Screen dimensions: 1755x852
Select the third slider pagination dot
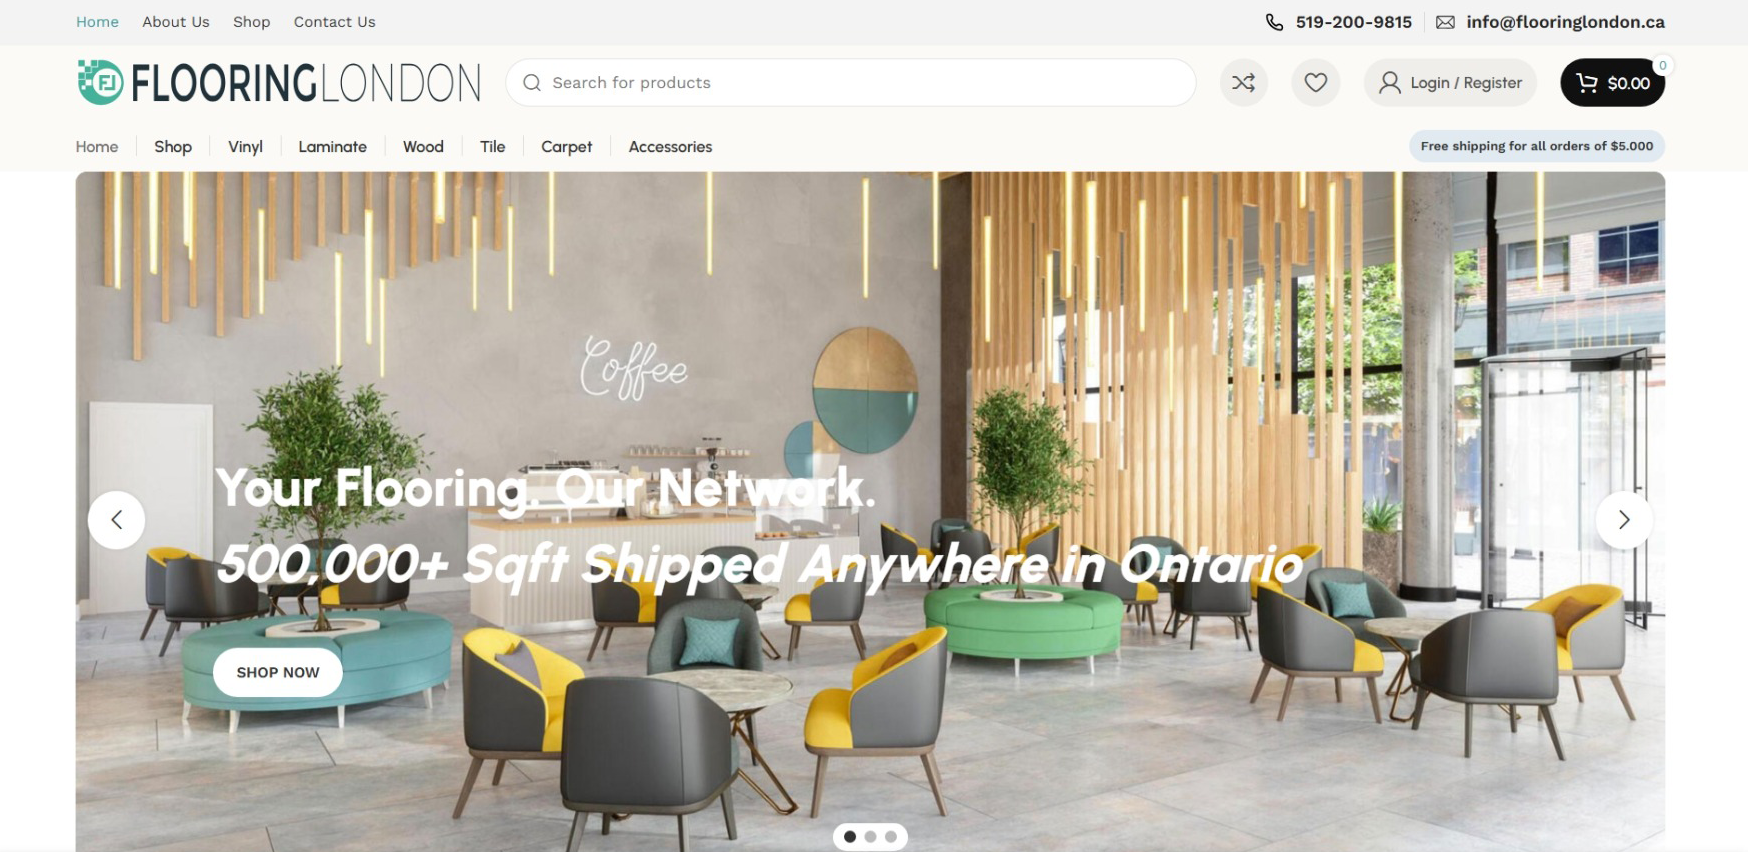click(x=891, y=837)
